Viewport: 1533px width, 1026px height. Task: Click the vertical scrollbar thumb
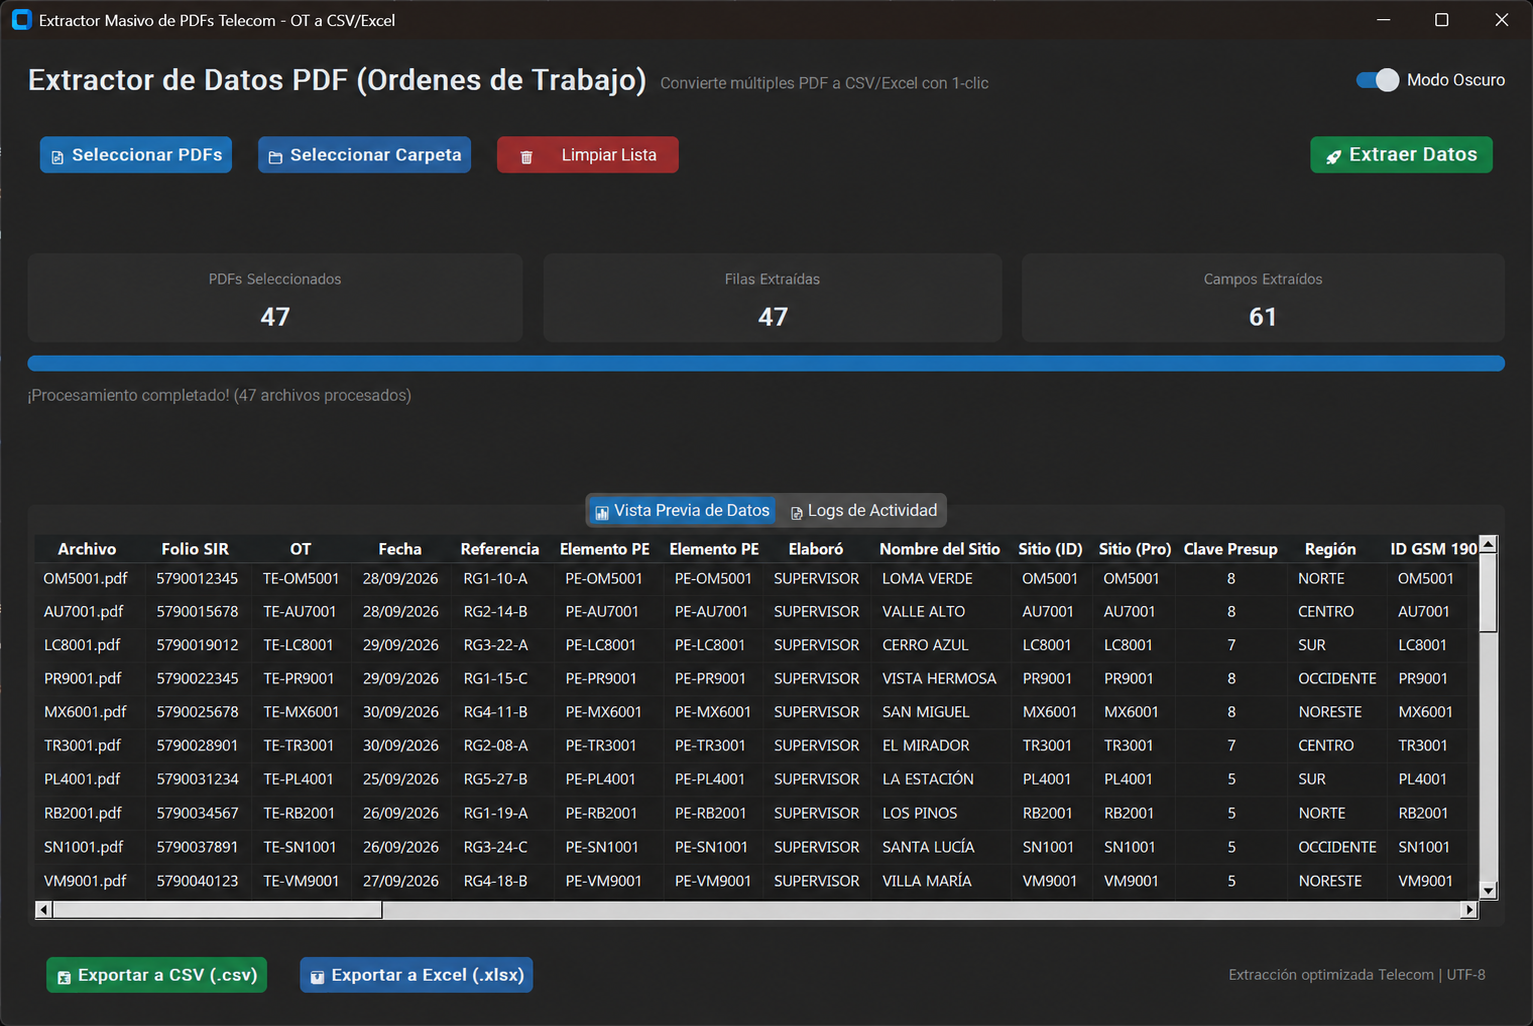tap(1488, 593)
